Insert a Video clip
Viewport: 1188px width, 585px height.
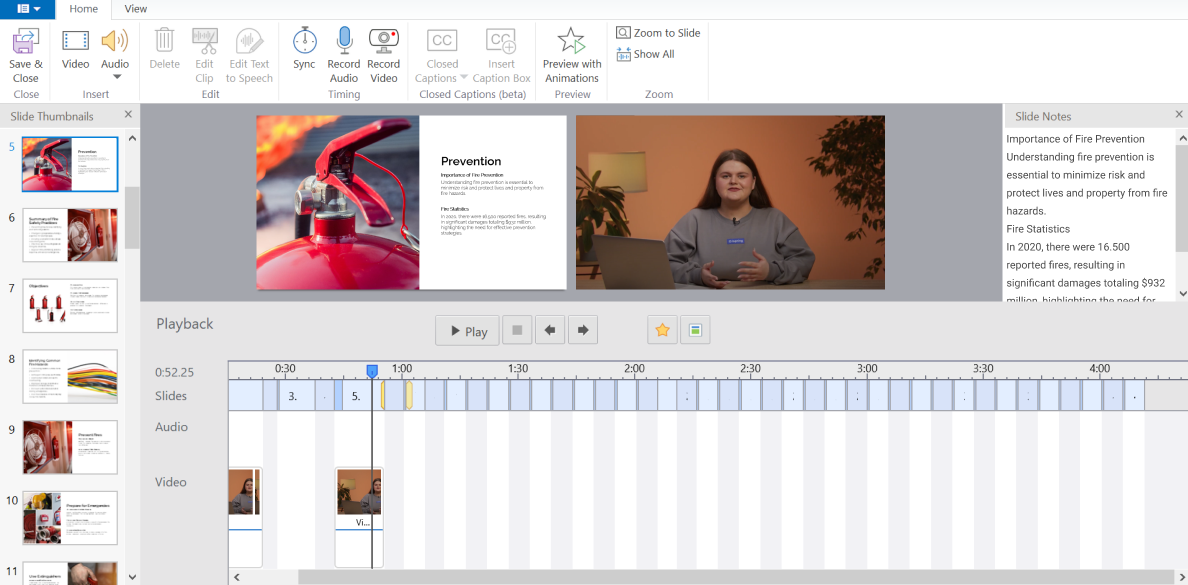click(x=76, y=49)
